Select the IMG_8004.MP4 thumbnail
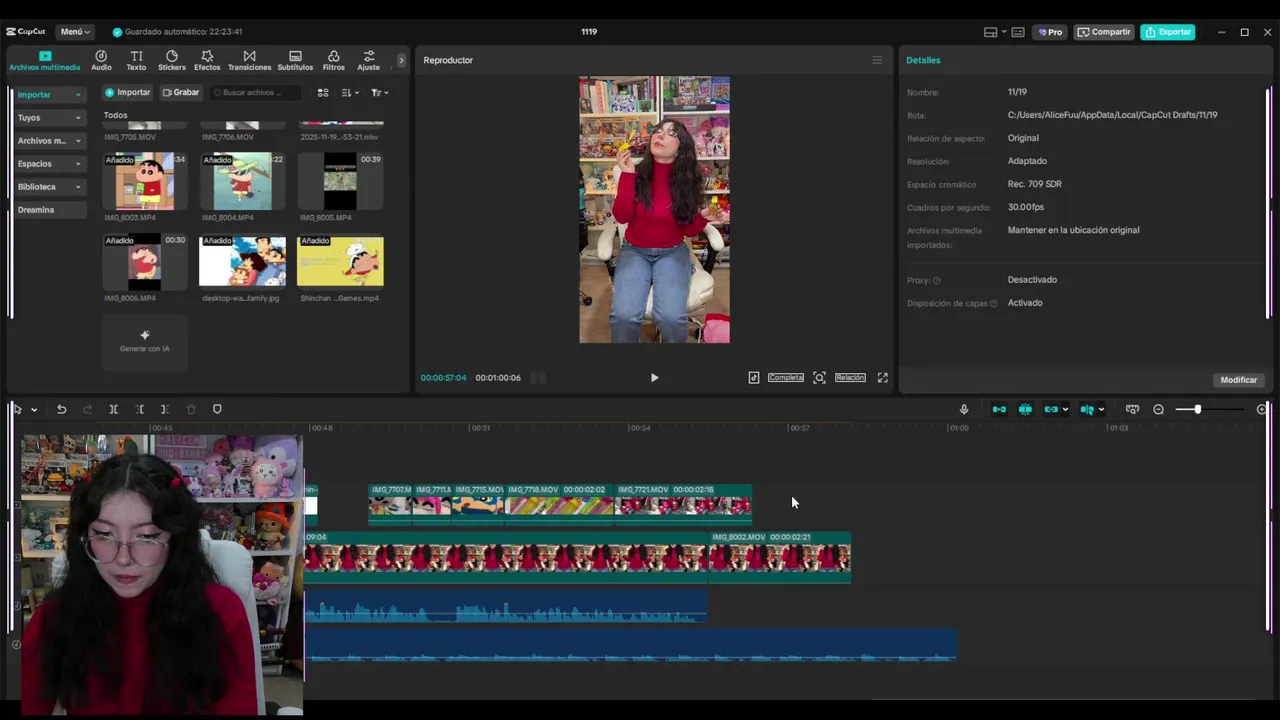1280x720 pixels. [242, 182]
